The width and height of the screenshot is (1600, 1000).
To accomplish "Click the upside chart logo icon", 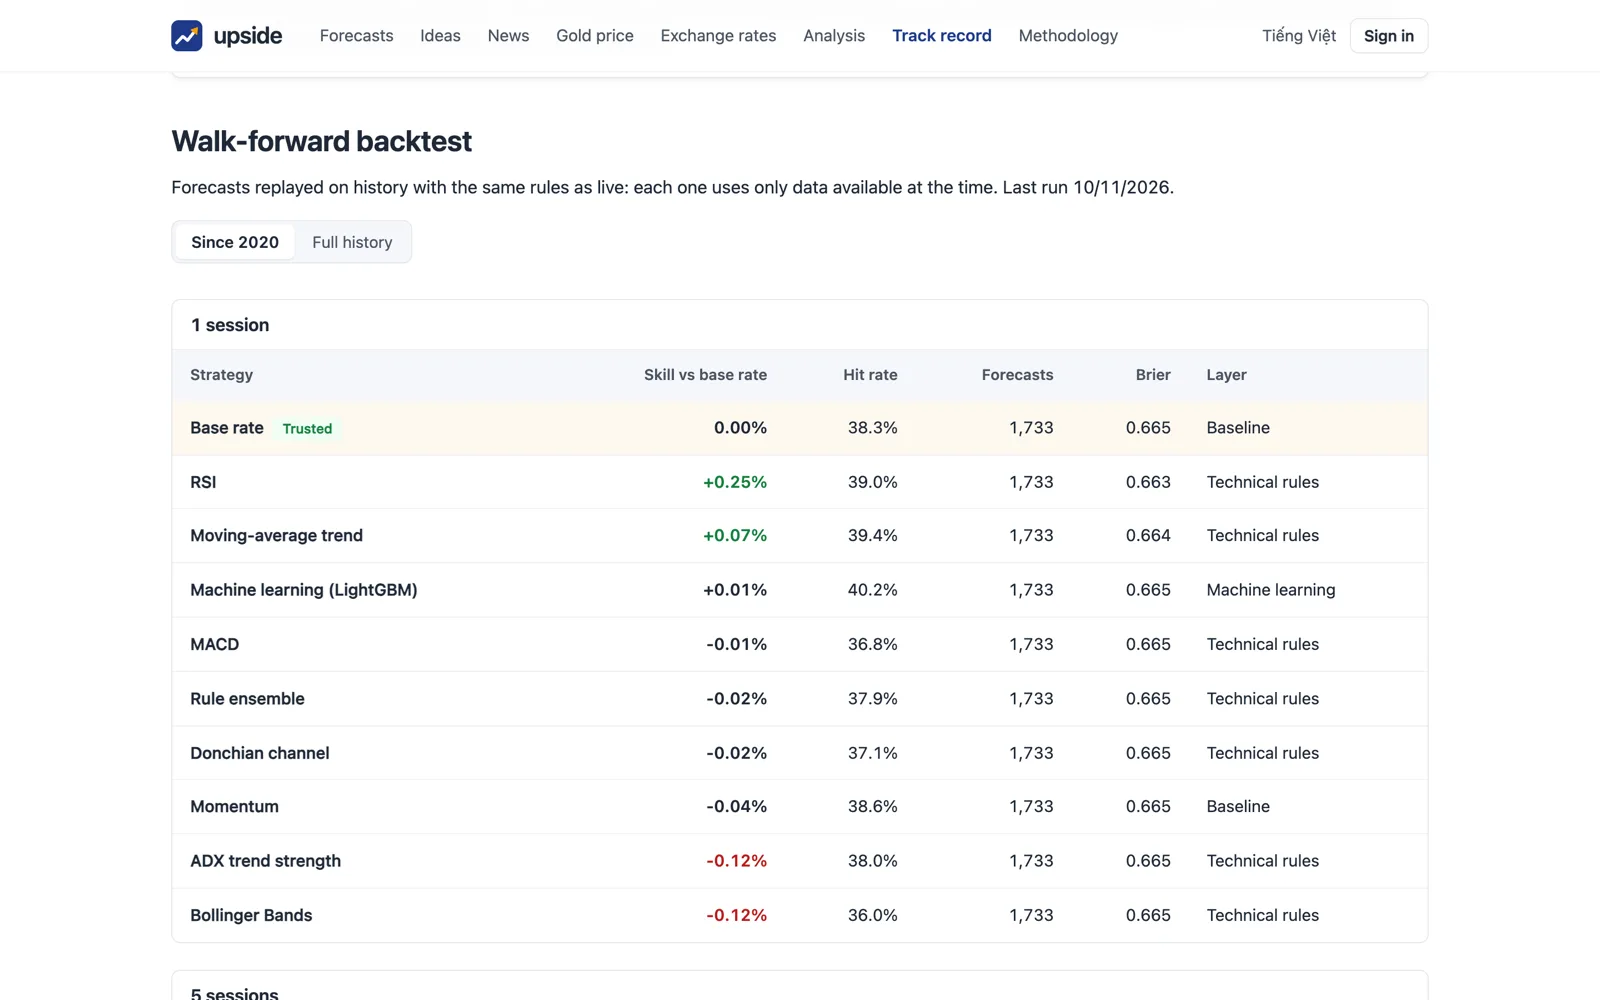I will coord(187,36).
